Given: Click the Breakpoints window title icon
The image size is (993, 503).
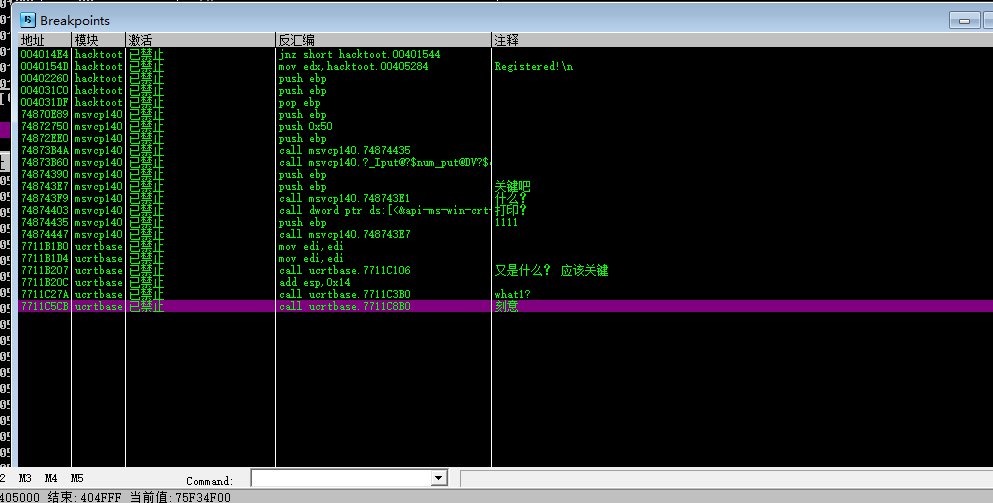Looking at the screenshot, I should 28,20.
